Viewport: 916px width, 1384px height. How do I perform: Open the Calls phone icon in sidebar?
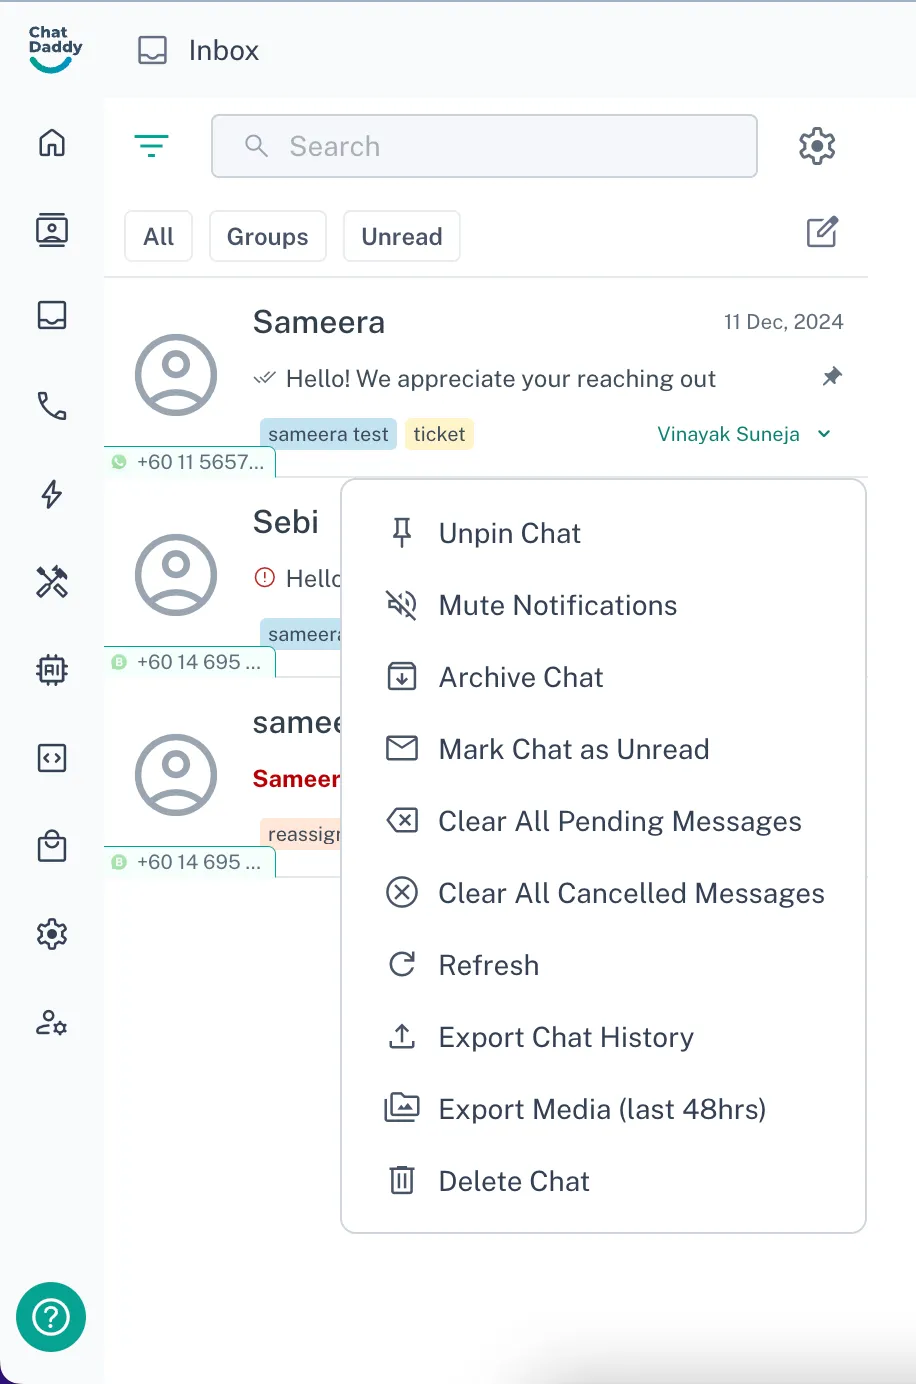(x=52, y=405)
